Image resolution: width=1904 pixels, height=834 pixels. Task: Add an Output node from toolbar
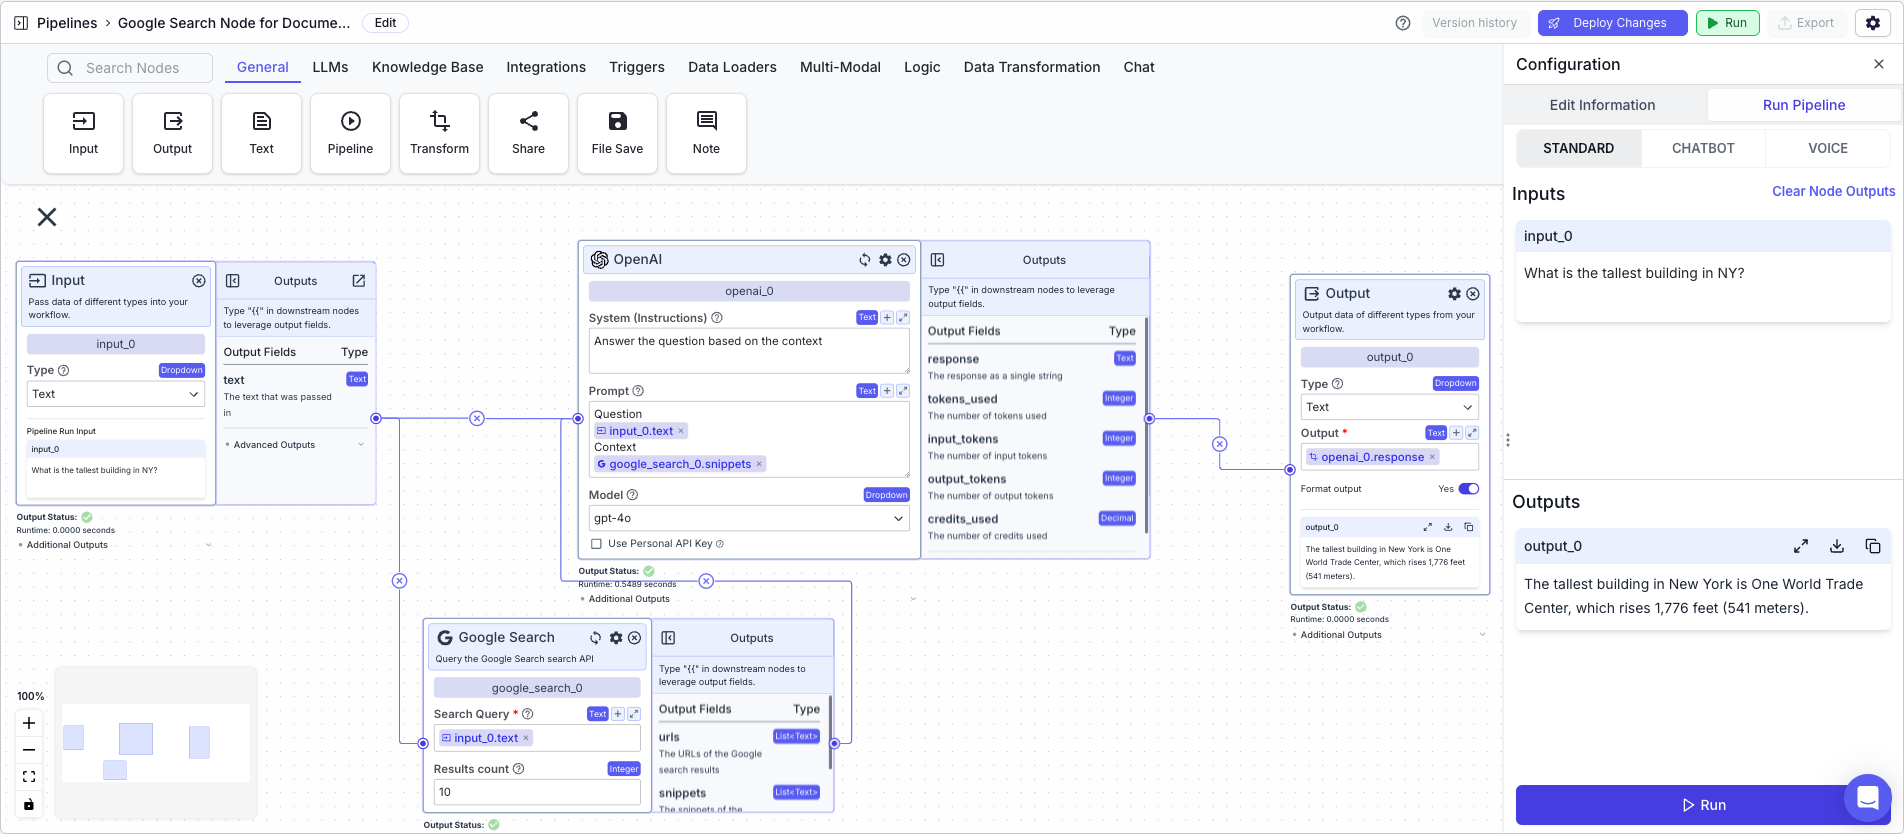pos(172,133)
